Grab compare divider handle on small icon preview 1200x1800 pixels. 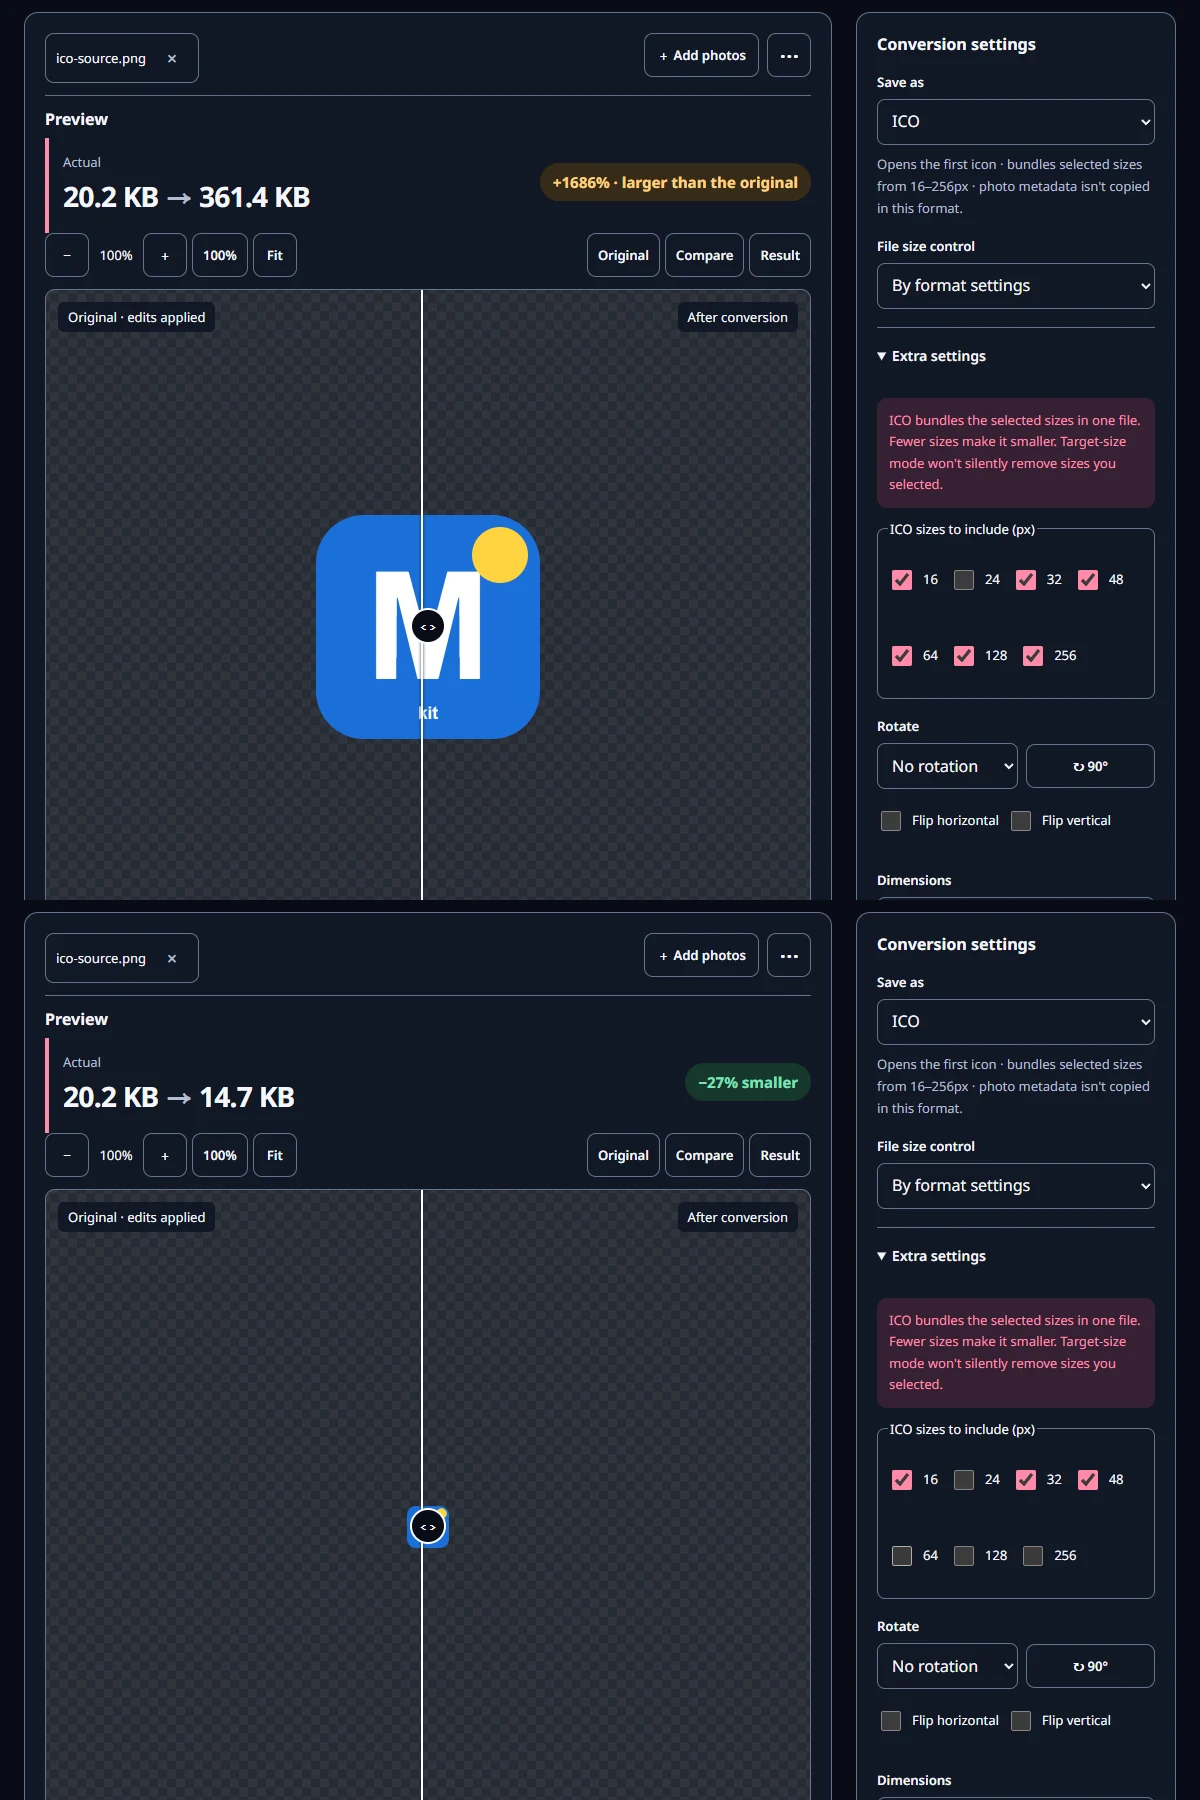[x=428, y=1527]
